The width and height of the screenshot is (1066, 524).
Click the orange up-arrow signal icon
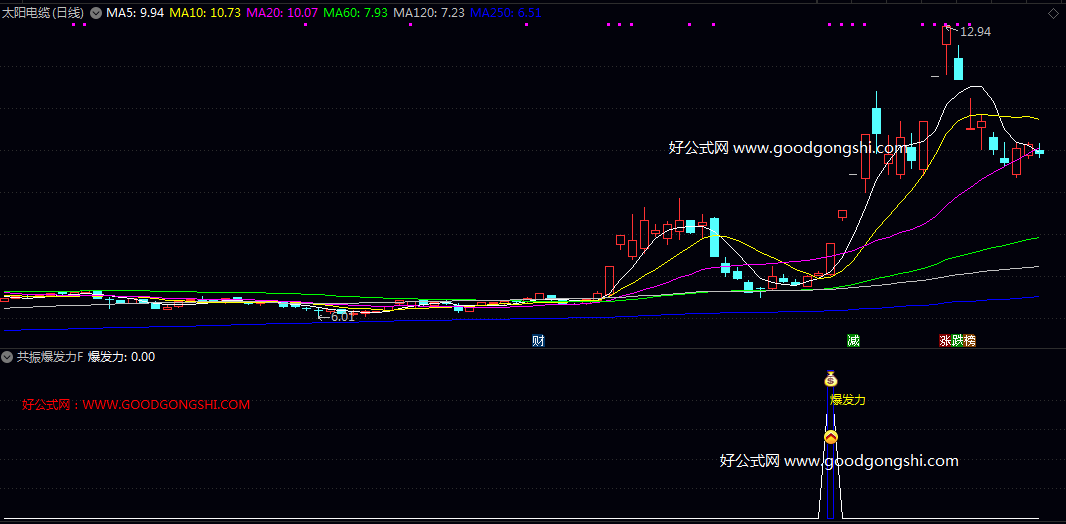coord(831,437)
